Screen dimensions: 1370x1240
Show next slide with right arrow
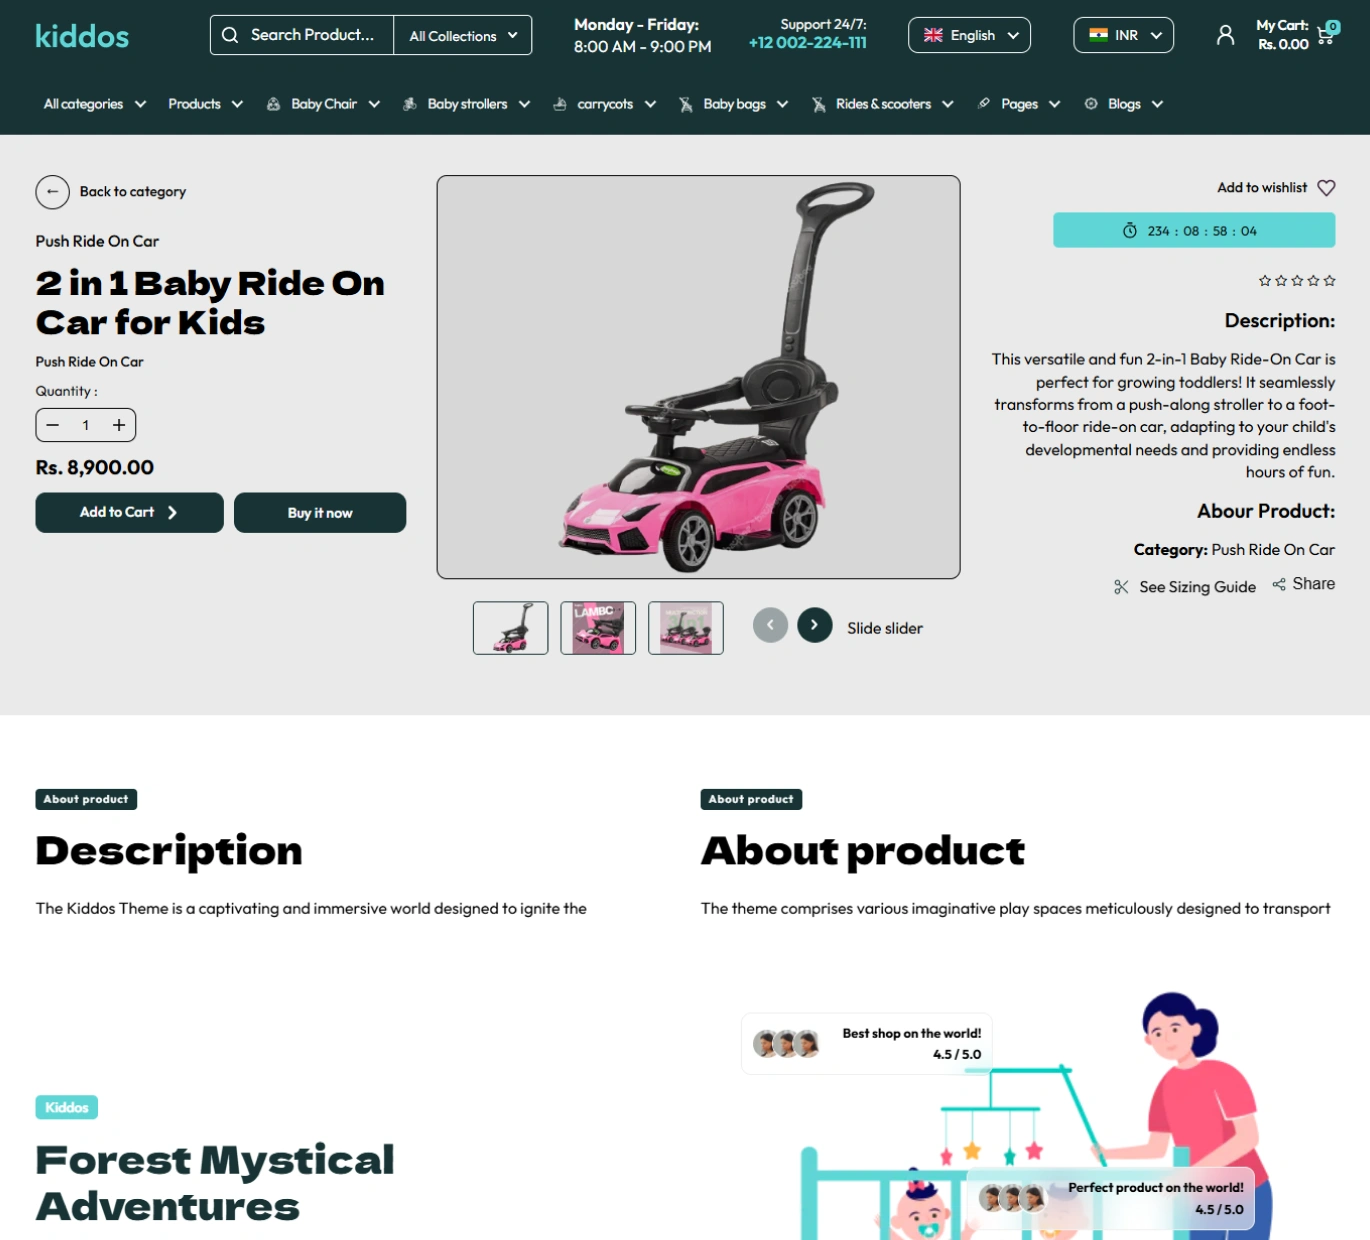tap(814, 625)
